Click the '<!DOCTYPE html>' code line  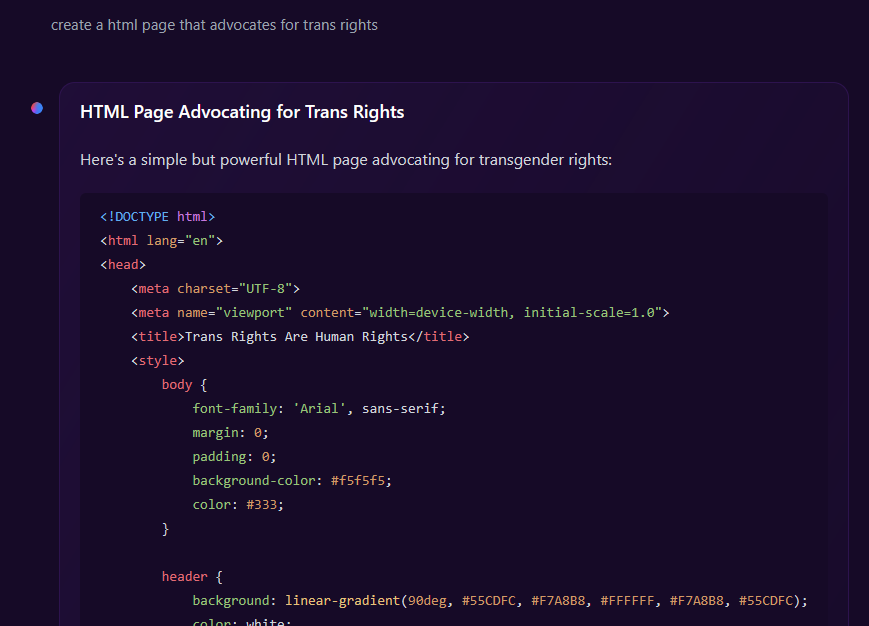click(x=157, y=217)
